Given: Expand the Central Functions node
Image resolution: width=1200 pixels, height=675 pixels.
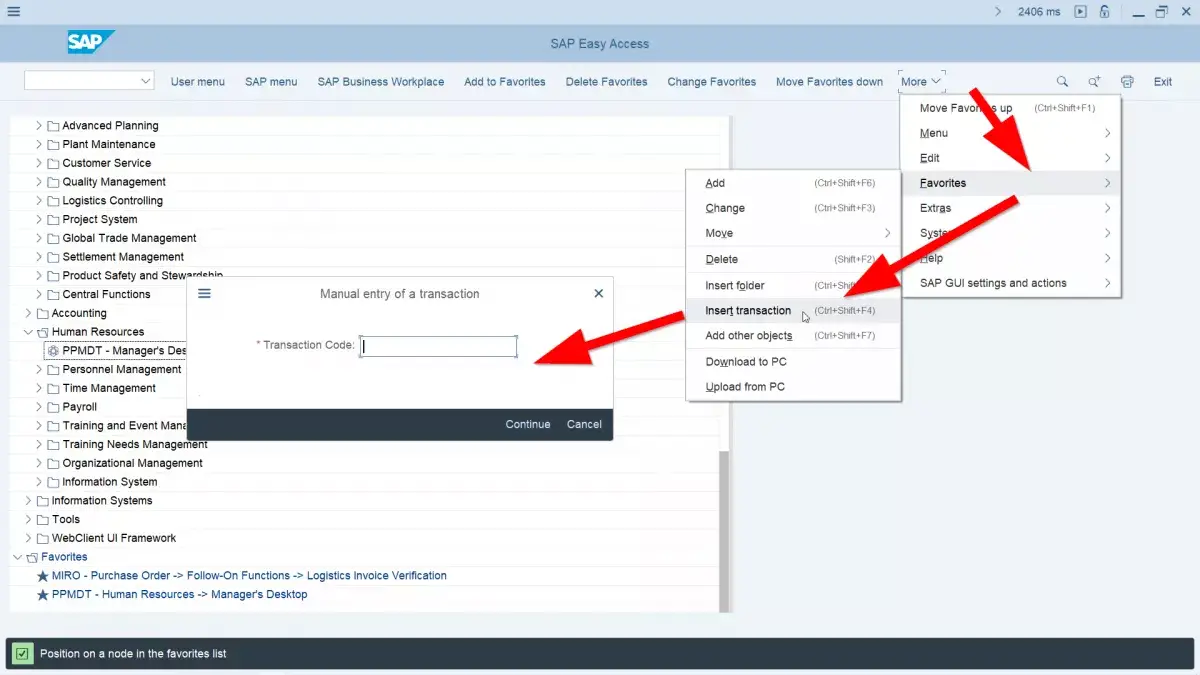Looking at the screenshot, I should tap(39, 295).
